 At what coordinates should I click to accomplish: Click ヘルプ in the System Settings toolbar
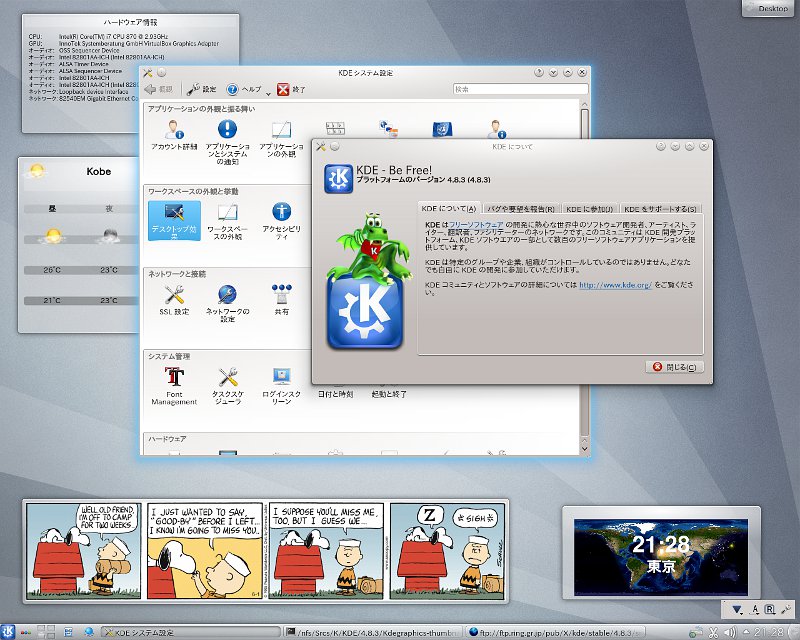pyautogui.click(x=244, y=89)
